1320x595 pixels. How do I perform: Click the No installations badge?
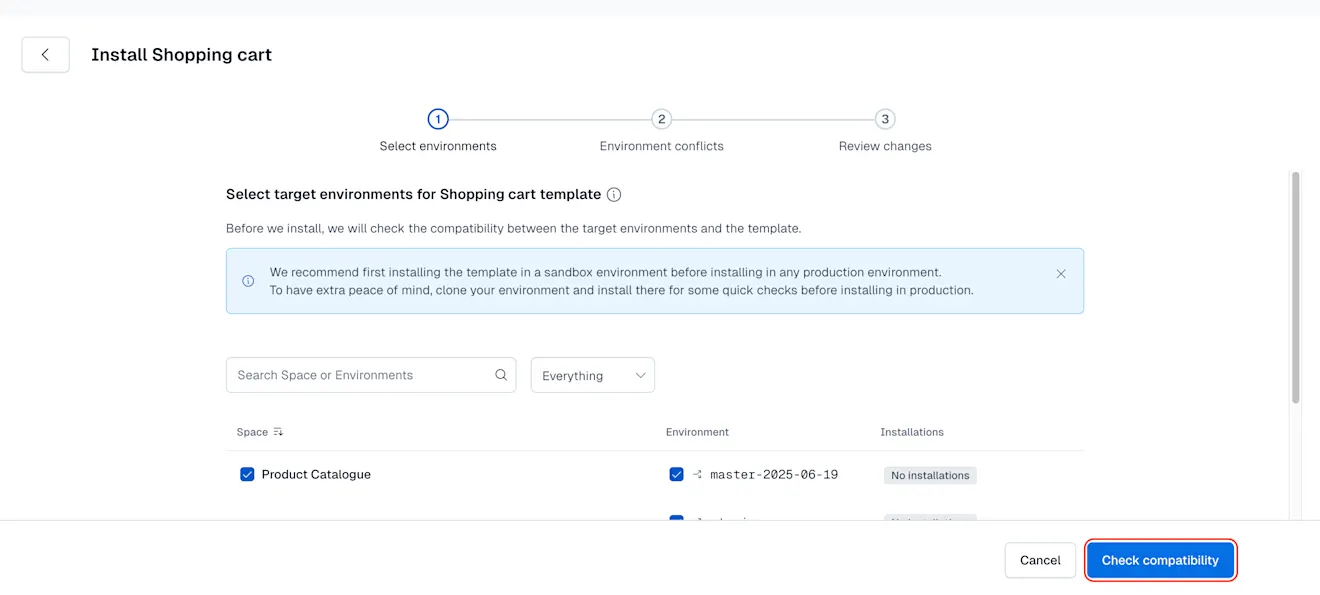[930, 475]
